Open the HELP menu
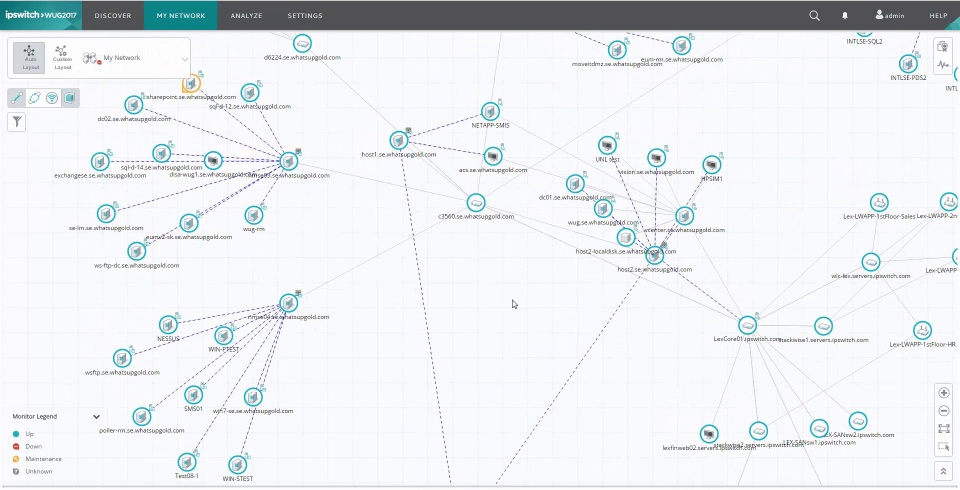The image size is (960, 490). [938, 15]
